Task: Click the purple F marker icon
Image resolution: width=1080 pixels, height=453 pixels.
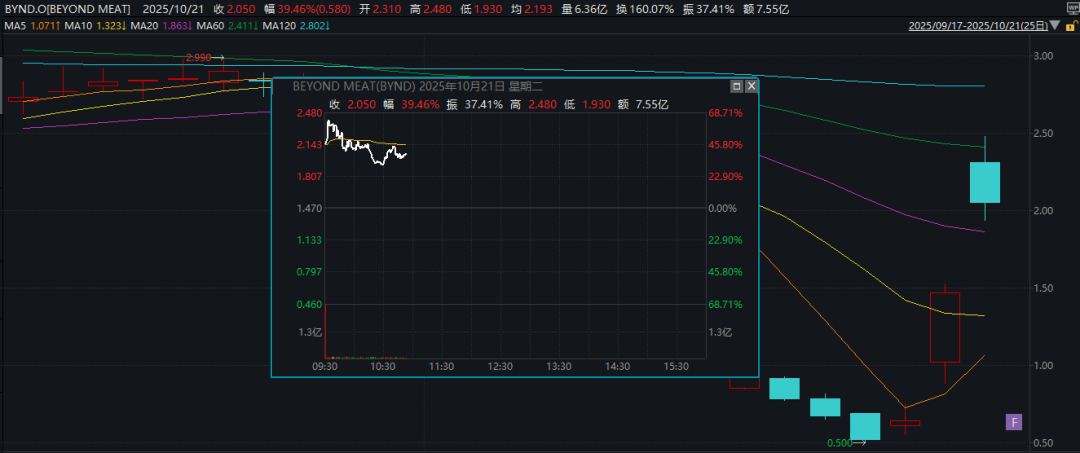Action: point(1014,422)
